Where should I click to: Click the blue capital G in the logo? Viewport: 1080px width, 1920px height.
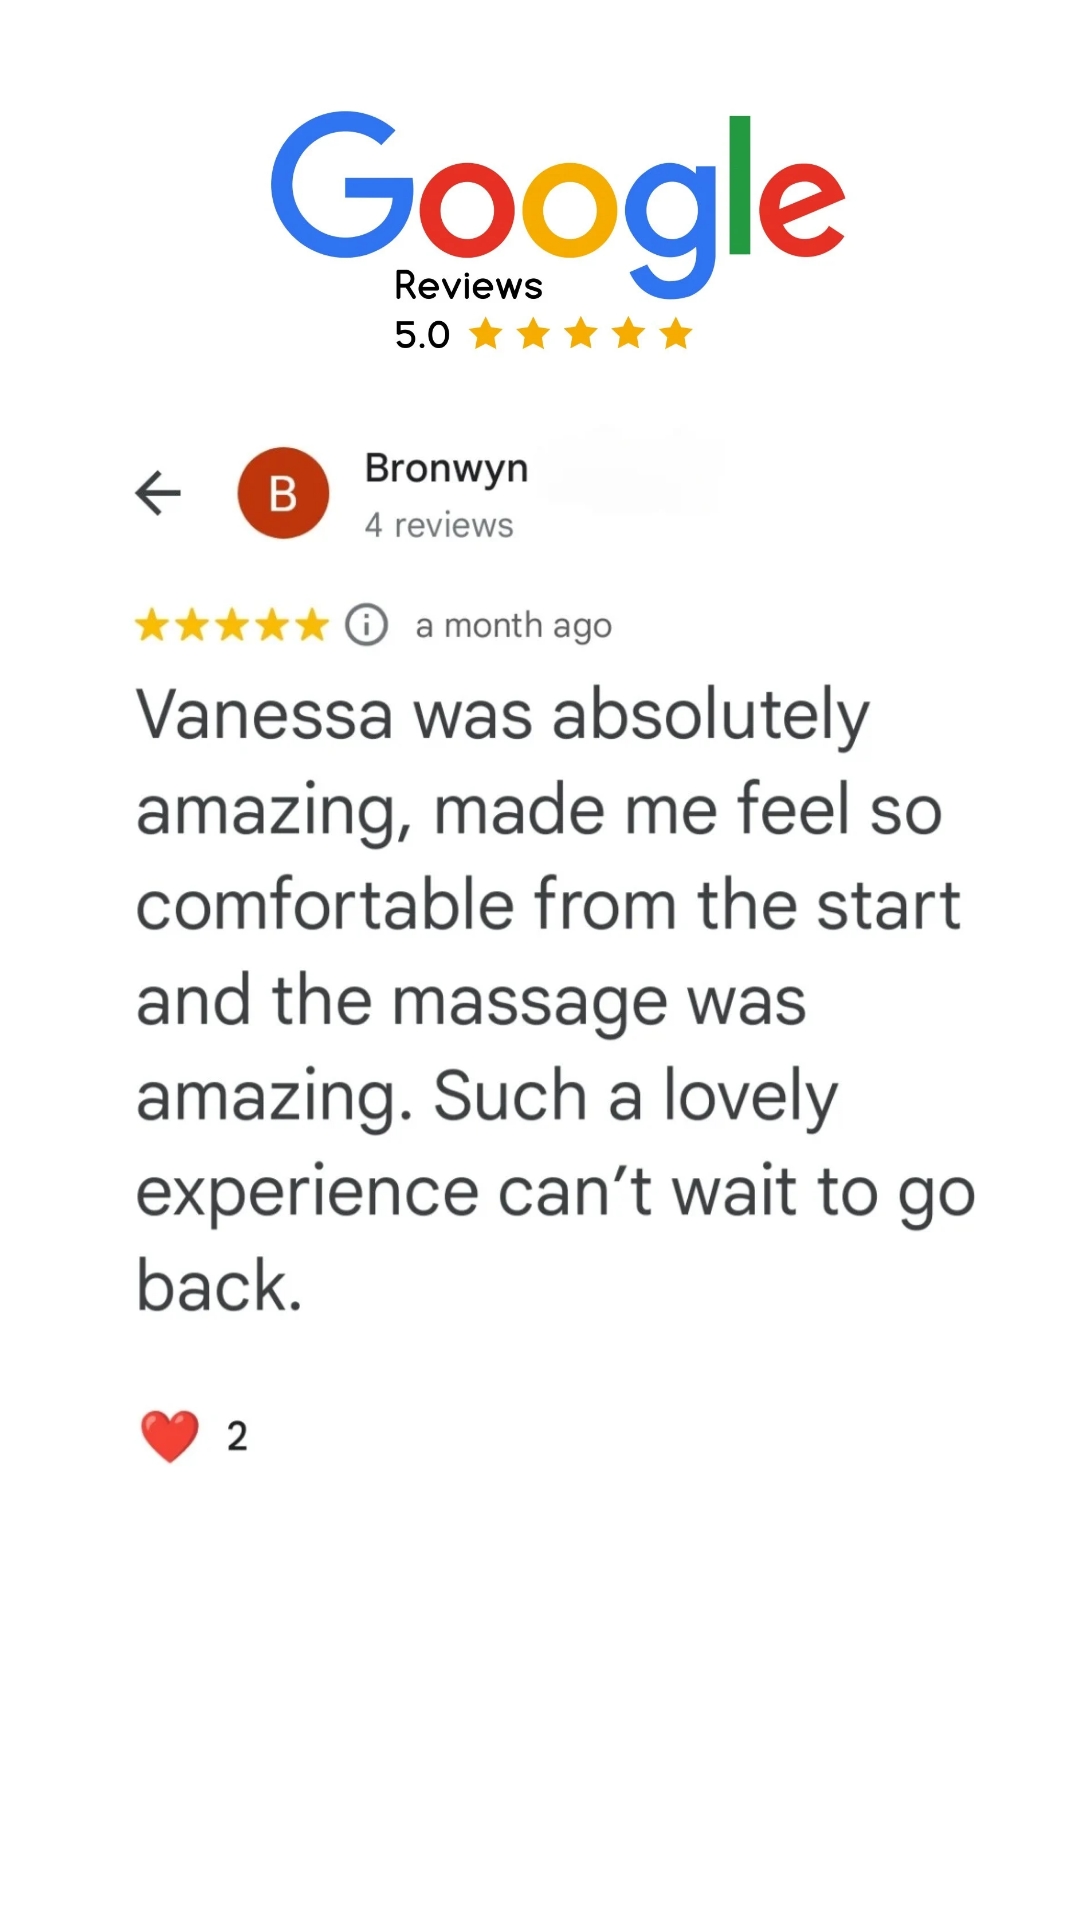(x=340, y=185)
